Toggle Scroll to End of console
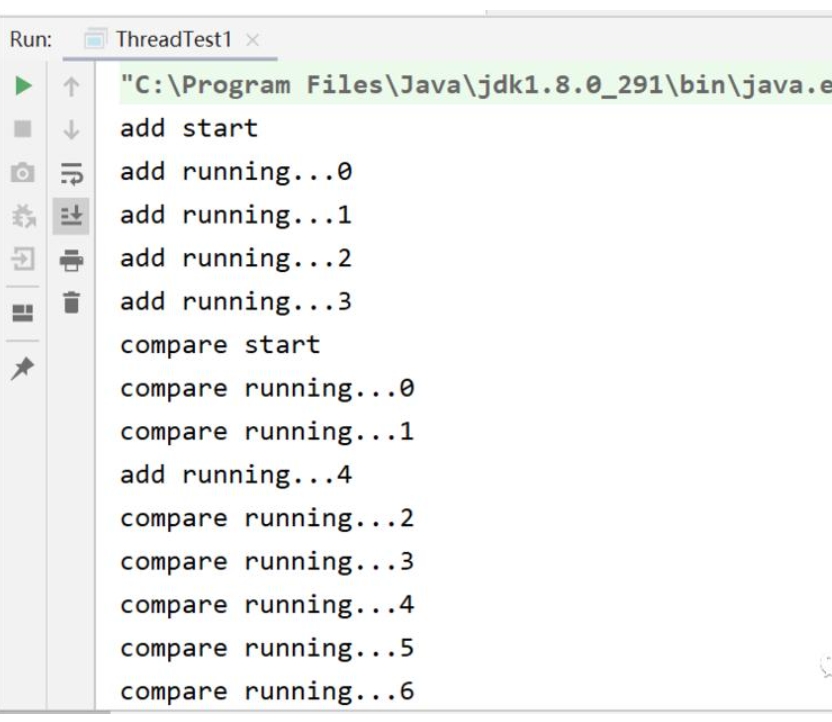Image resolution: width=832 pixels, height=722 pixels. [71, 216]
